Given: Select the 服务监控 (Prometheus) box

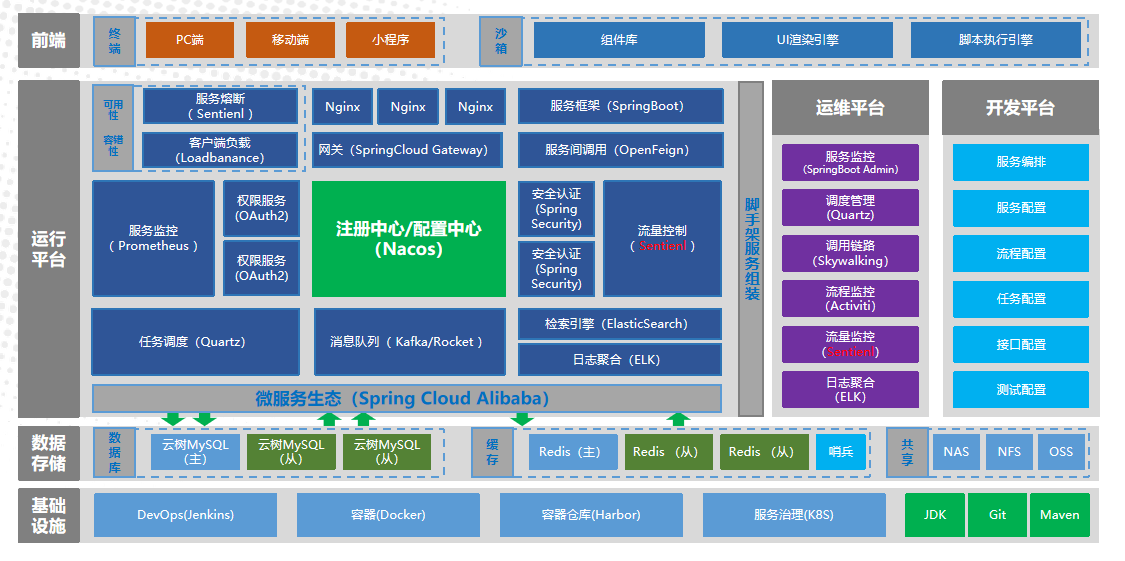Looking at the screenshot, I should [154, 238].
